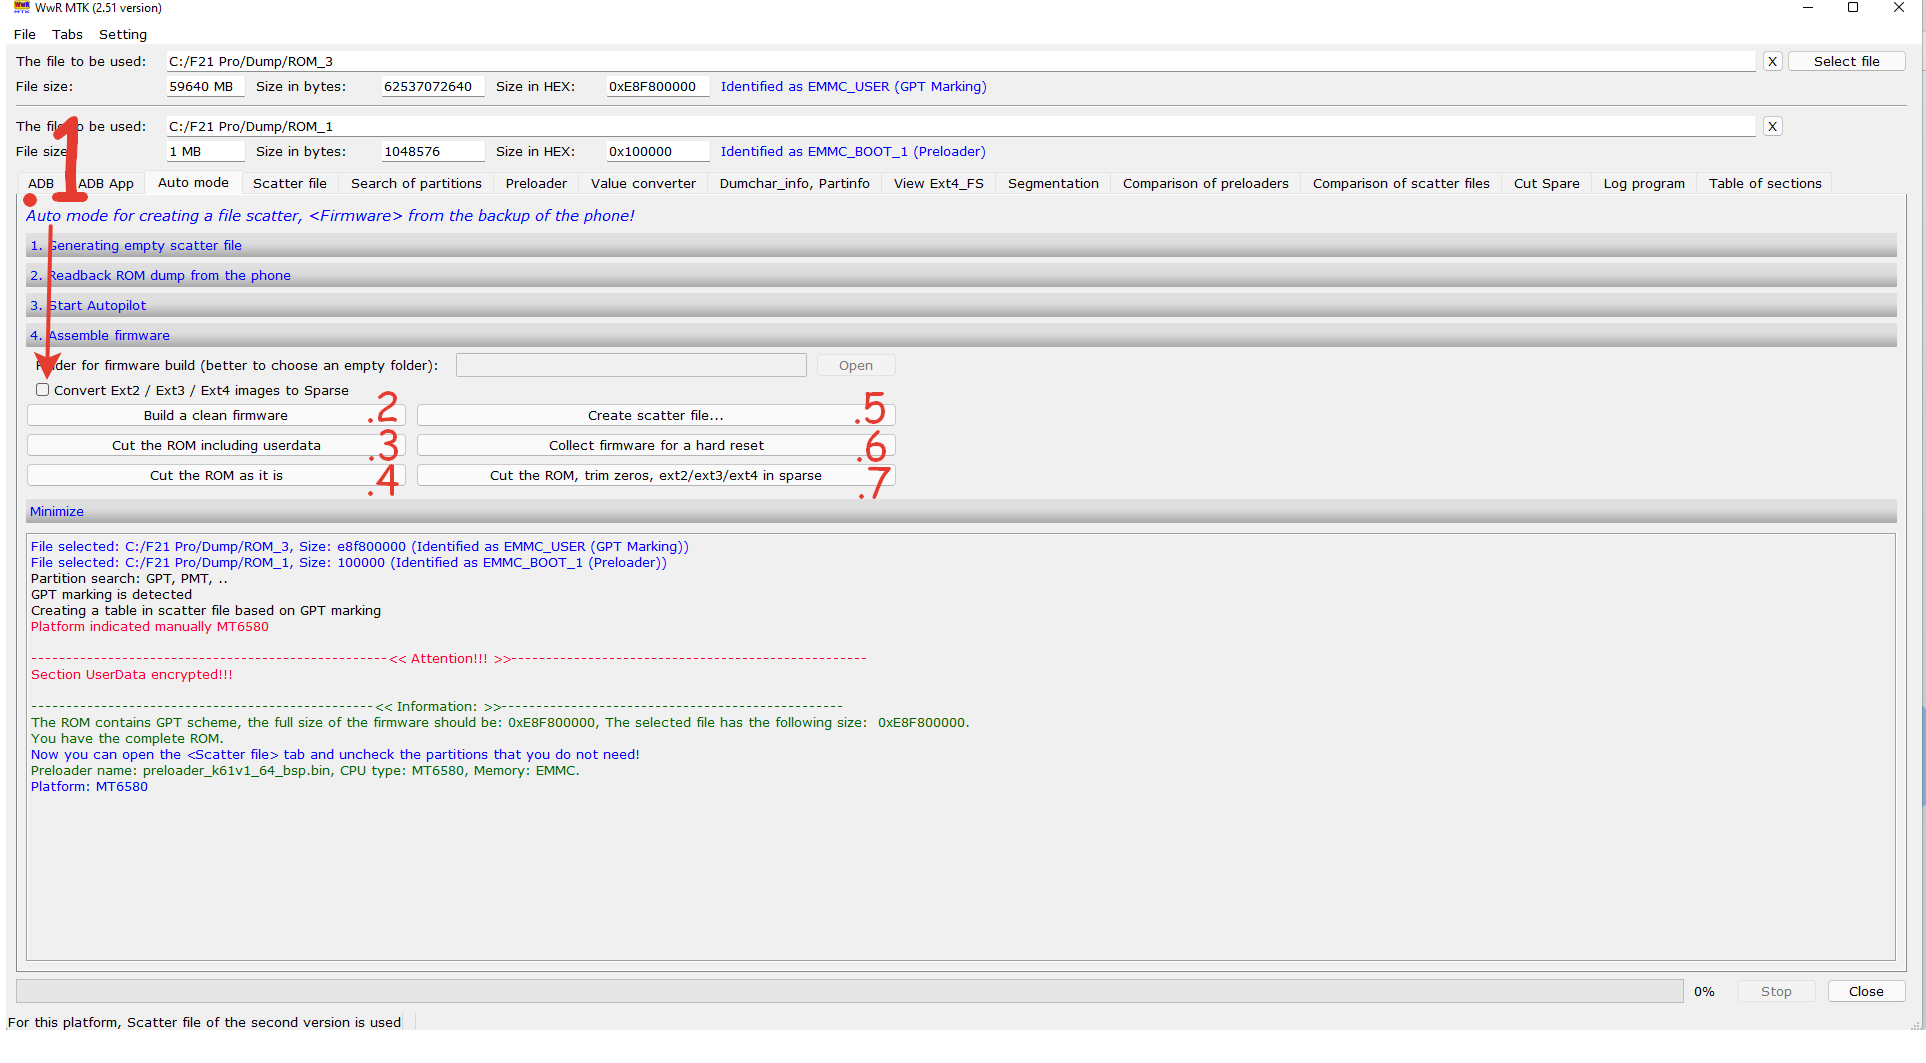Click the status bar scatter version message
Image resolution: width=1926 pixels, height=1063 pixels.
pyautogui.click(x=204, y=1022)
